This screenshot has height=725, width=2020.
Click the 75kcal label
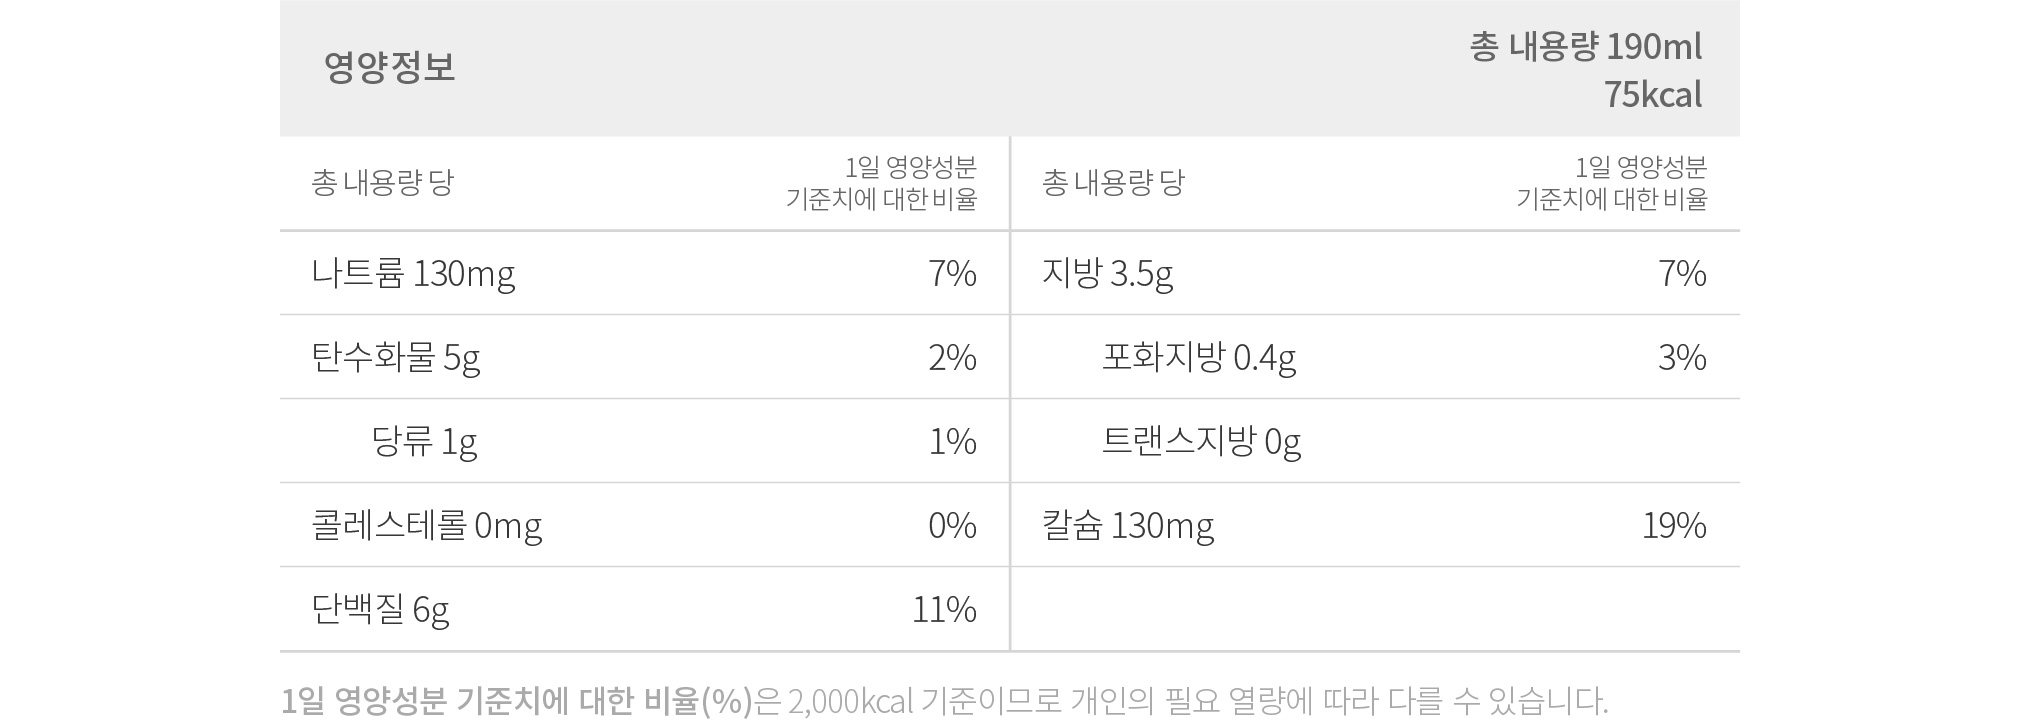1653,95
